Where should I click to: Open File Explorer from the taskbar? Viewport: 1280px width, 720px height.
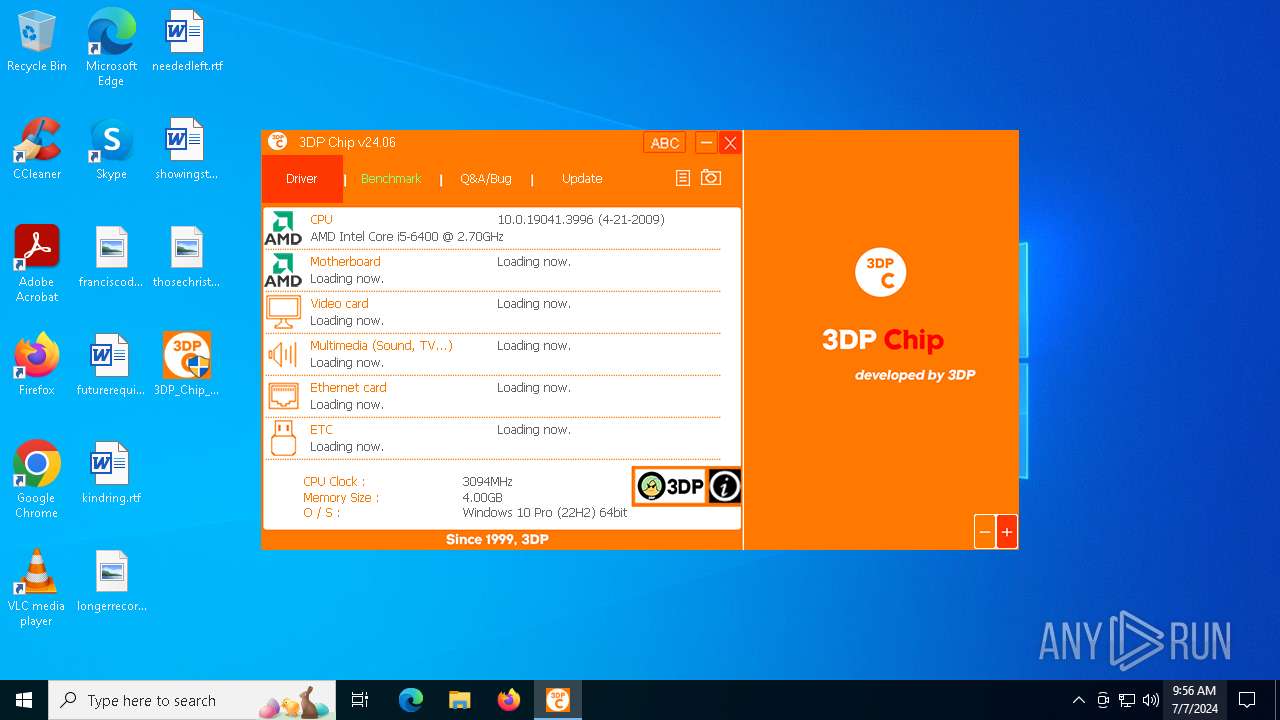[x=460, y=700]
